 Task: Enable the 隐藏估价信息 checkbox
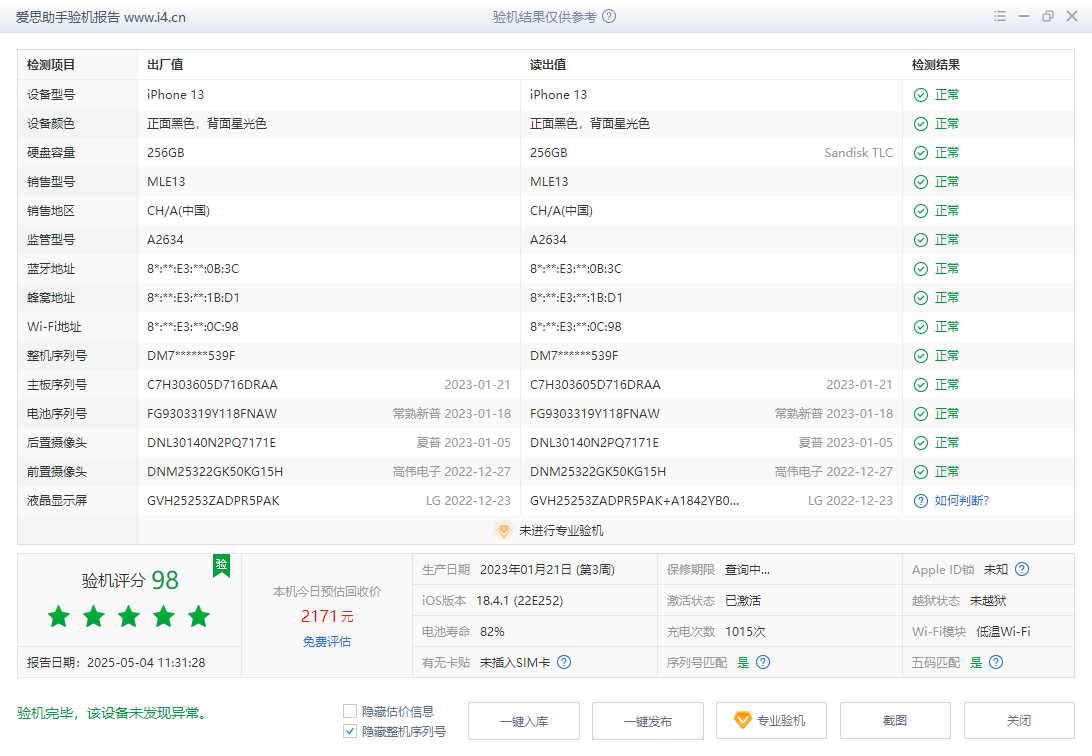(350, 711)
